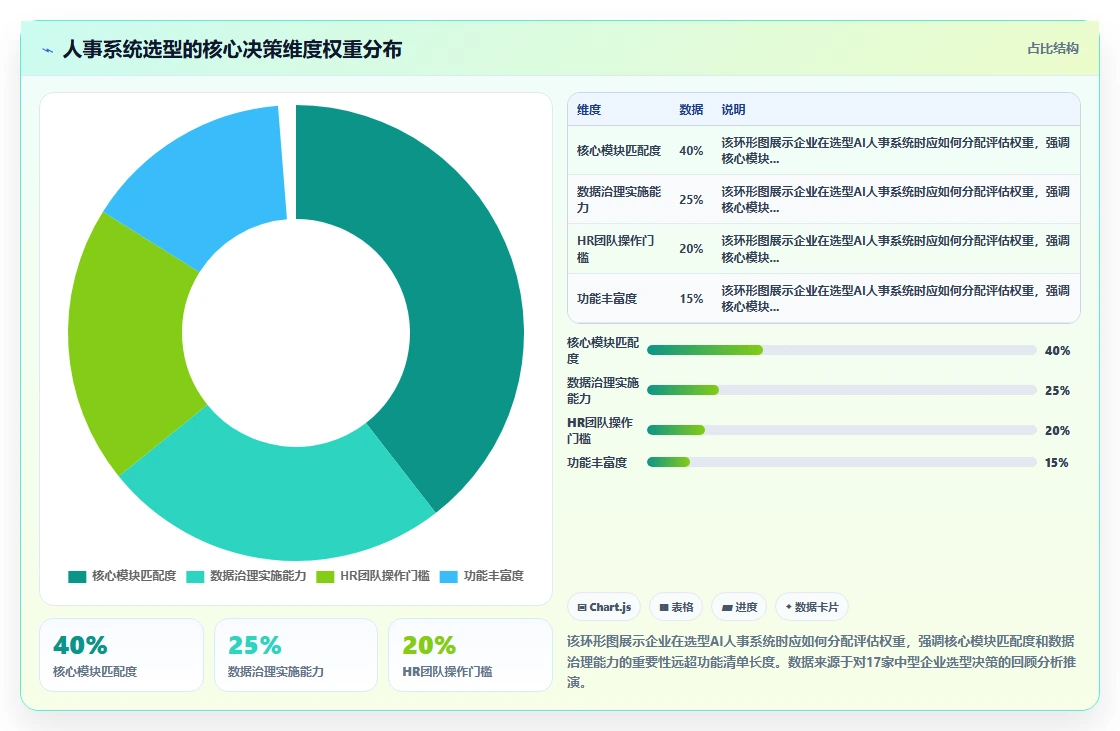The image size is (1120, 731).
Task: Click the 25% 数据治理实施能力 stat card
Action: pyautogui.click(x=296, y=655)
